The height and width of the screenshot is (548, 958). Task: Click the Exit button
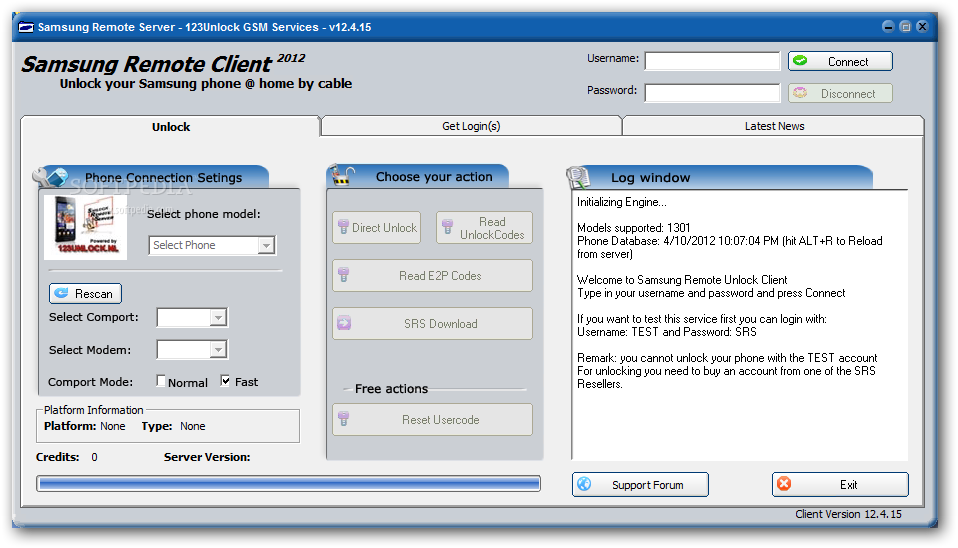[x=840, y=484]
